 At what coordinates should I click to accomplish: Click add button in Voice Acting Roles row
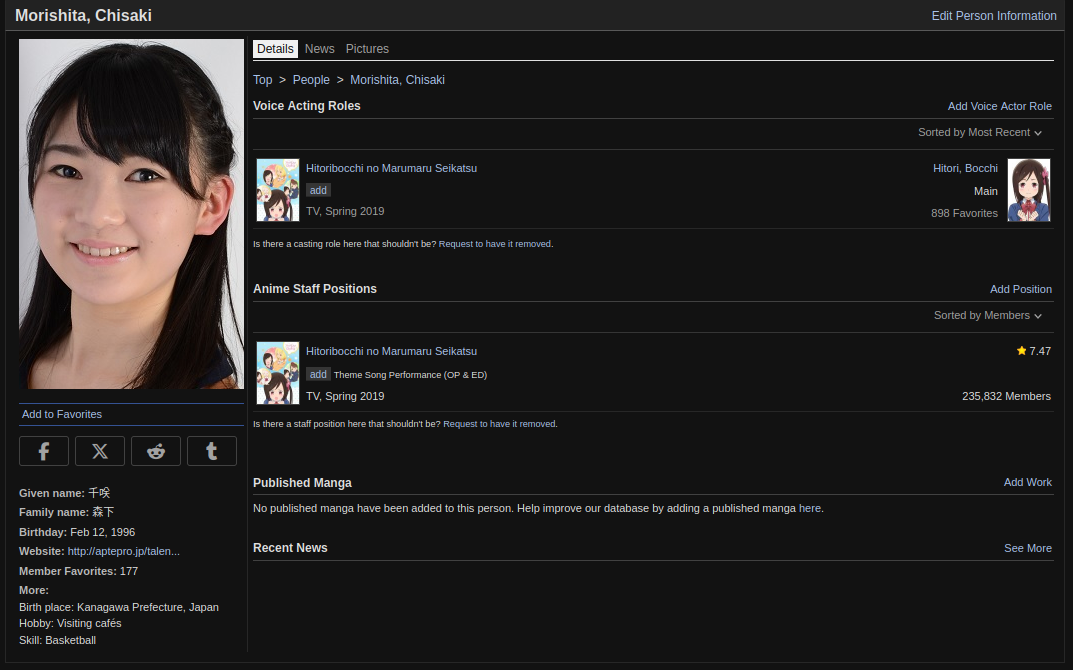pos(318,190)
